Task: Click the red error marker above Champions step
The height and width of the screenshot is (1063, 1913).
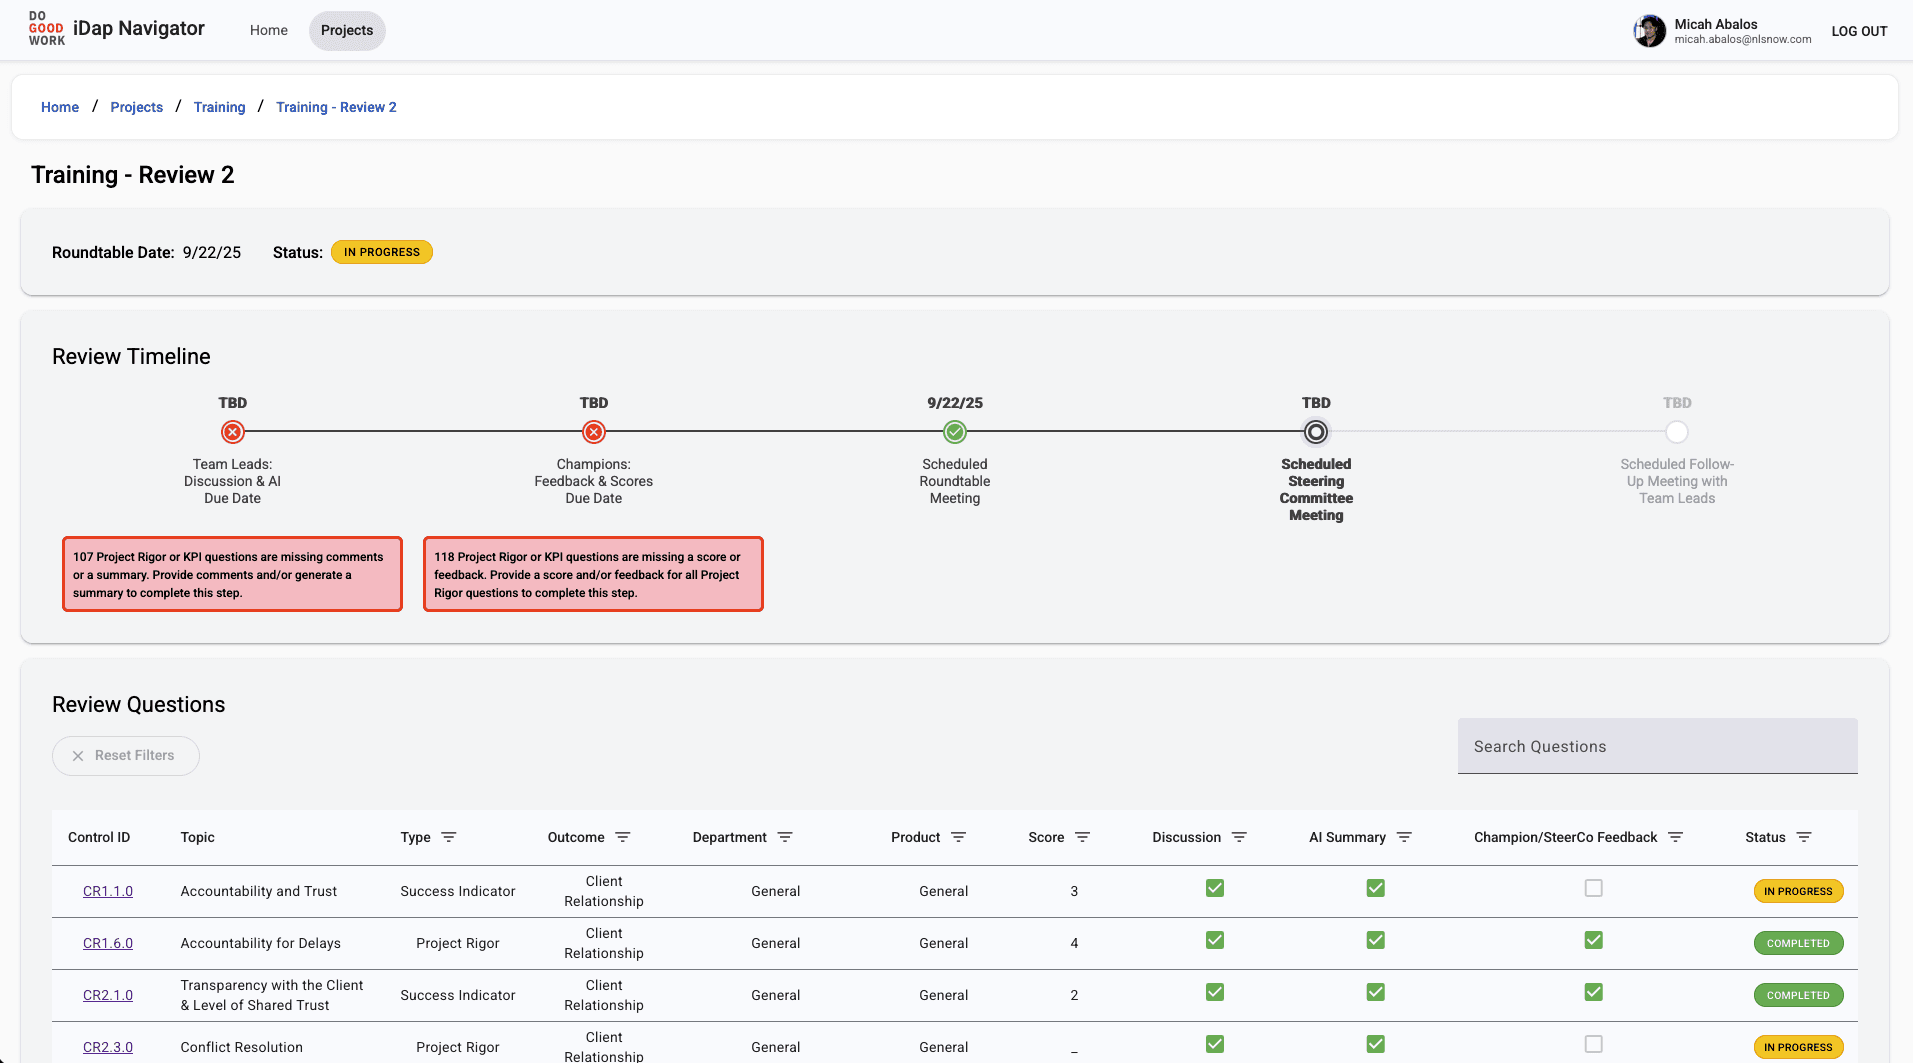Action: [593, 432]
